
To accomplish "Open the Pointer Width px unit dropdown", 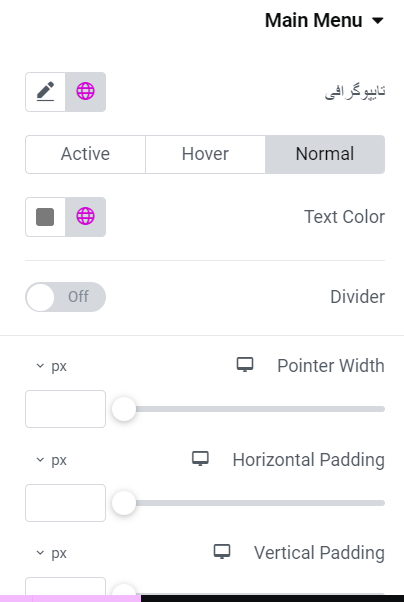I will pos(52,366).
